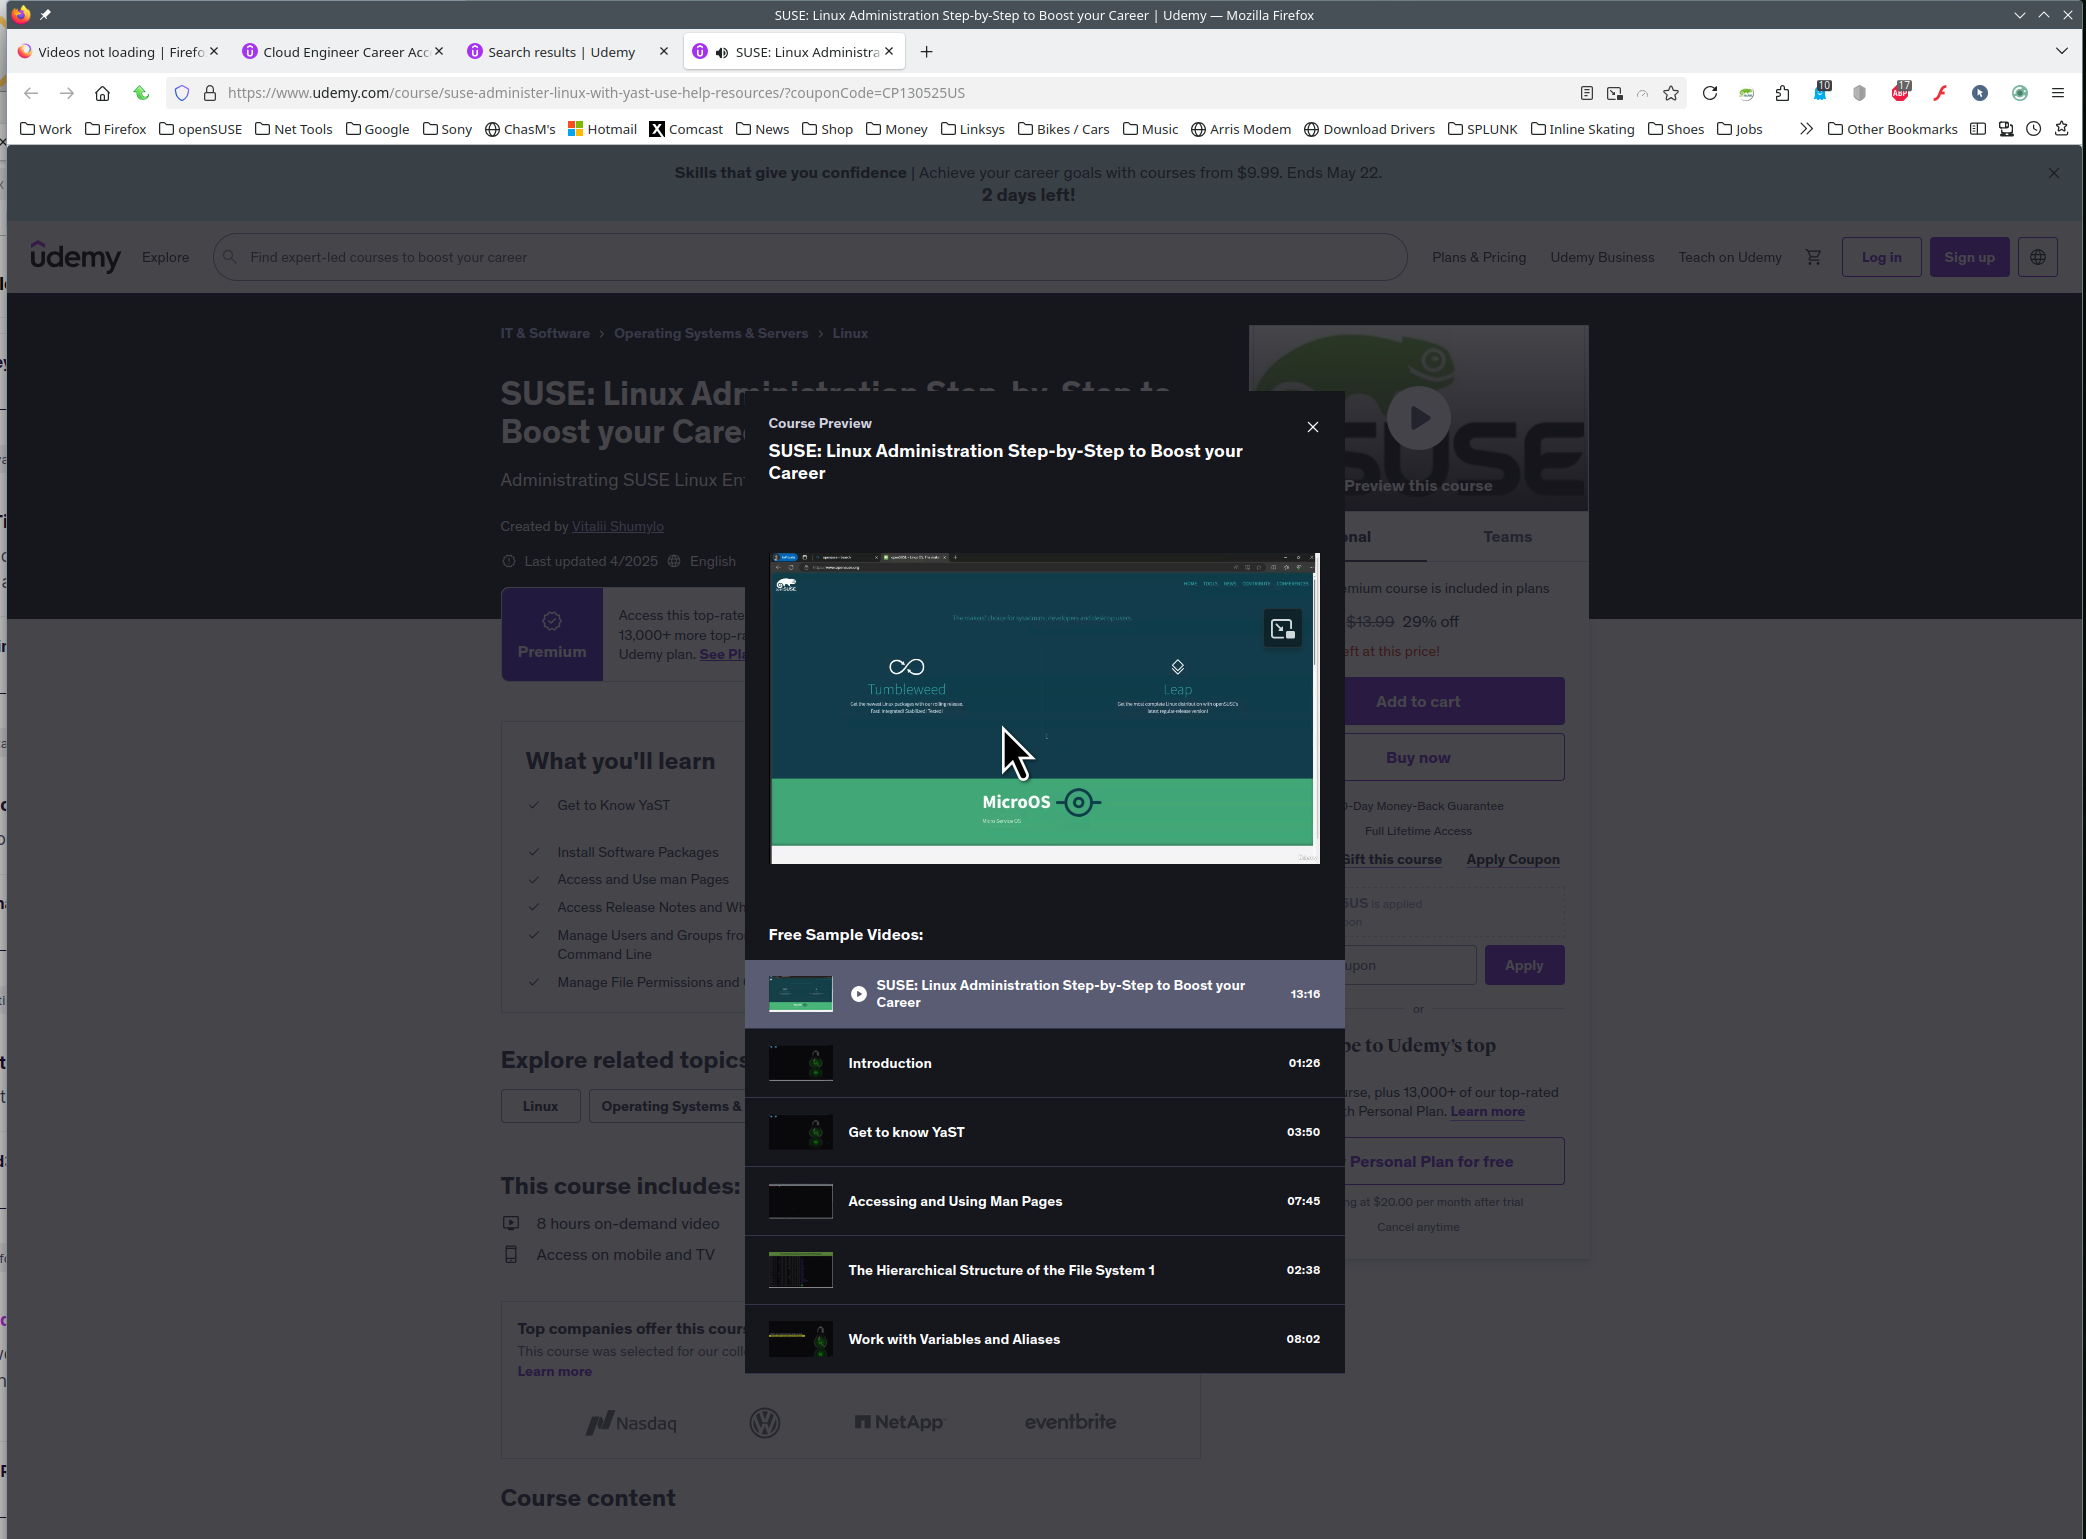Open Hierarchical Structure of File System 1 video
The height and width of the screenshot is (1539, 2086).
(x=1044, y=1270)
